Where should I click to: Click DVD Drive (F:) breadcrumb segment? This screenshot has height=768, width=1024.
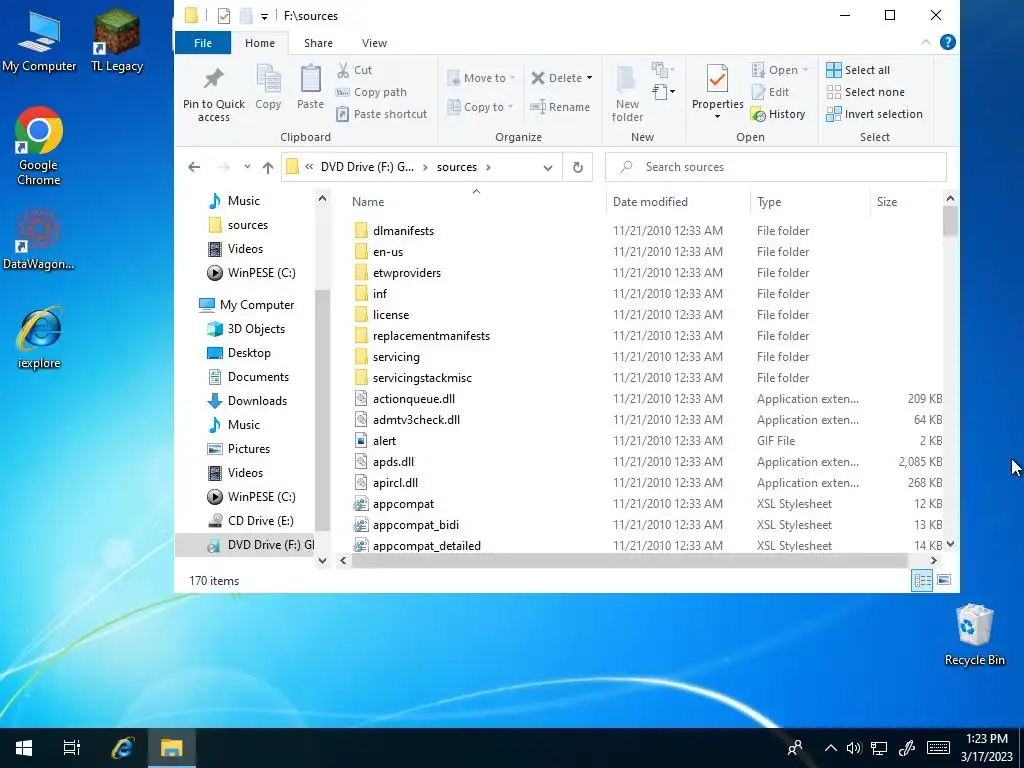coord(367,167)
